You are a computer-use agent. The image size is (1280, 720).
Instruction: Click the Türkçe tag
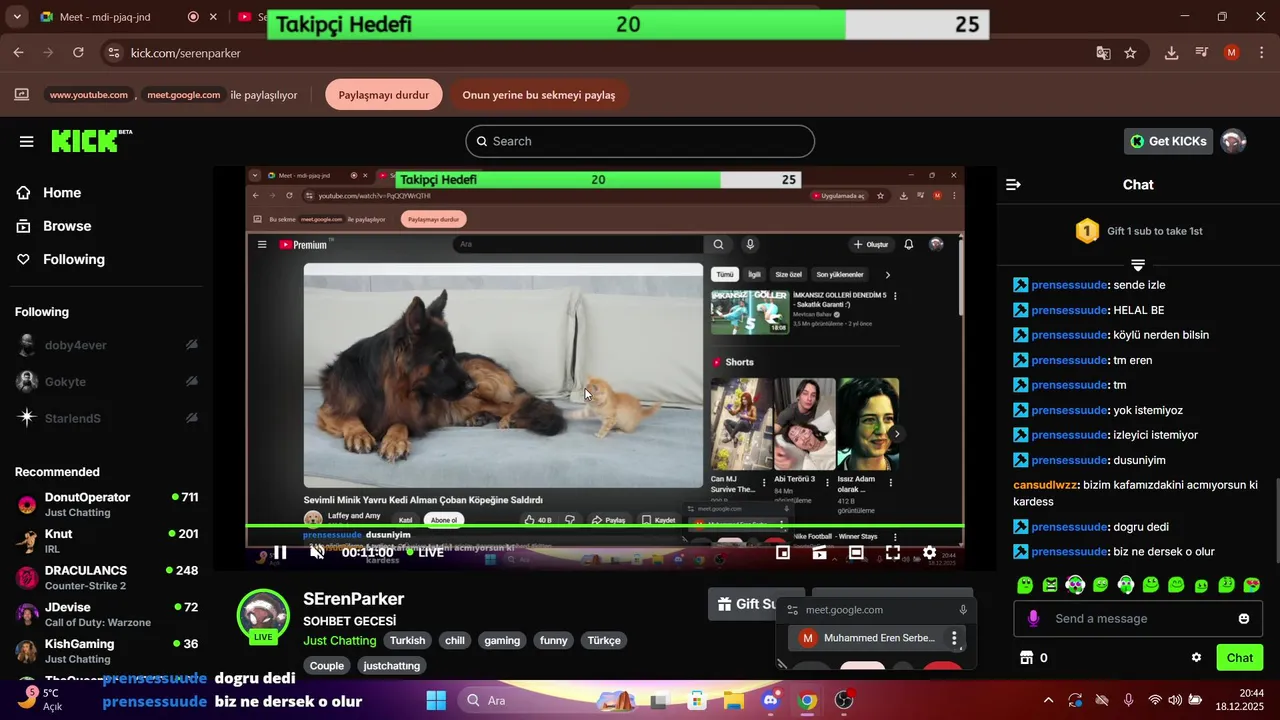click(604, 641)
